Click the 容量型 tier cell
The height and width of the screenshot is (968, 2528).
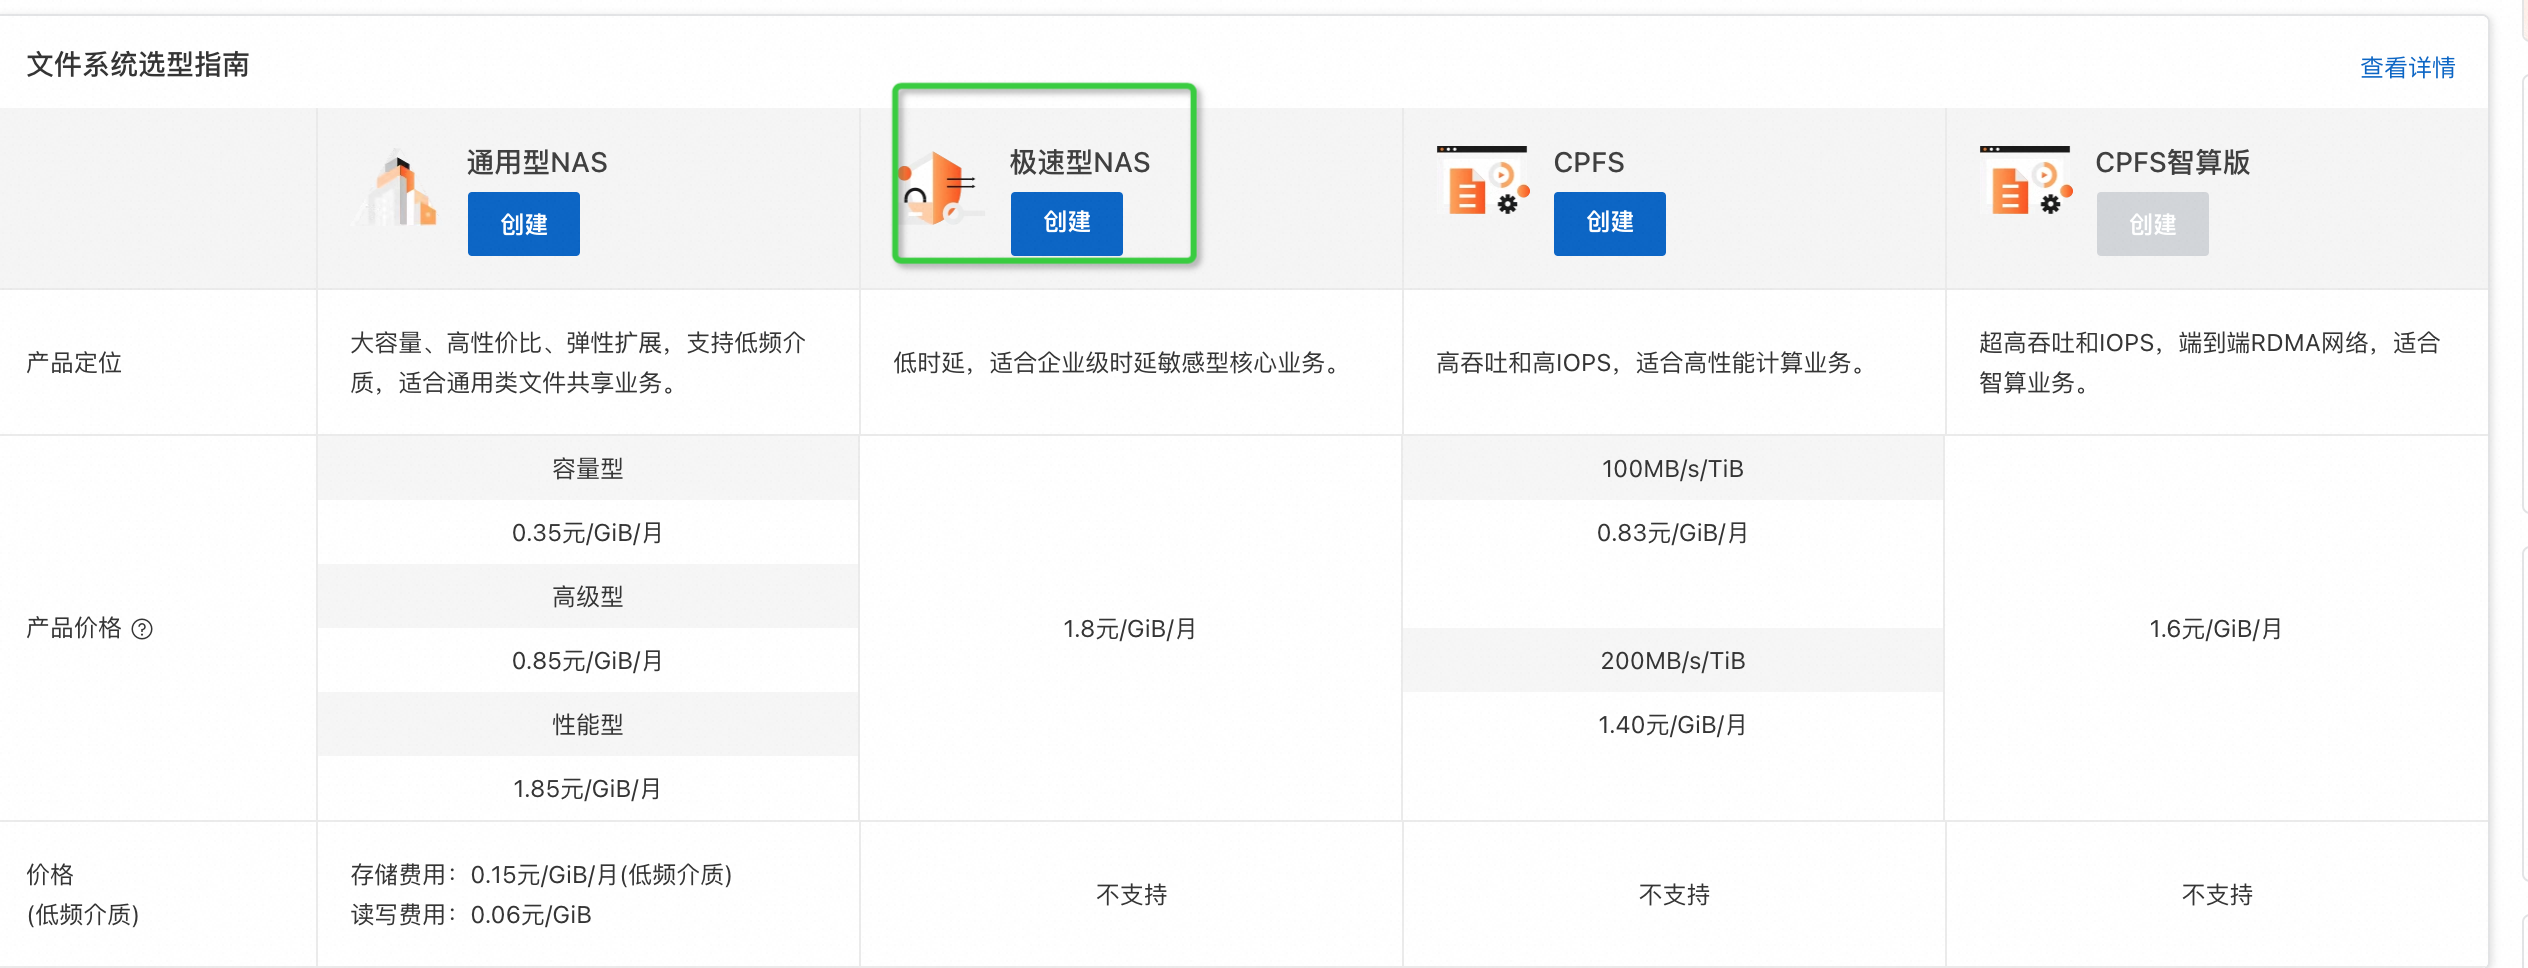[588, 468]
